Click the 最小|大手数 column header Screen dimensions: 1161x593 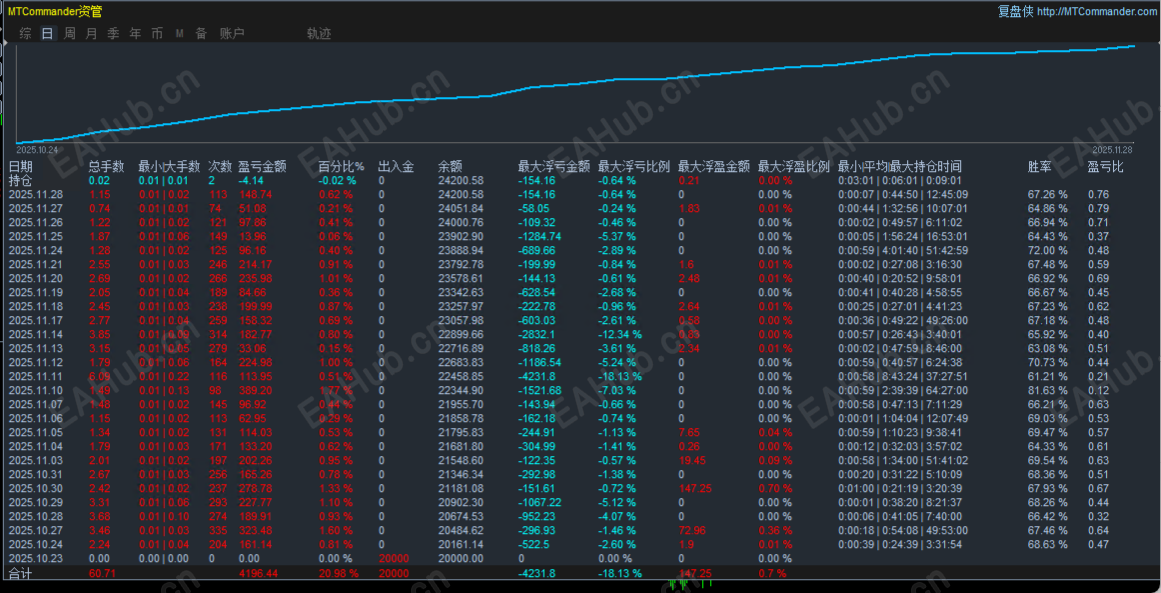(x=170, y=167)
